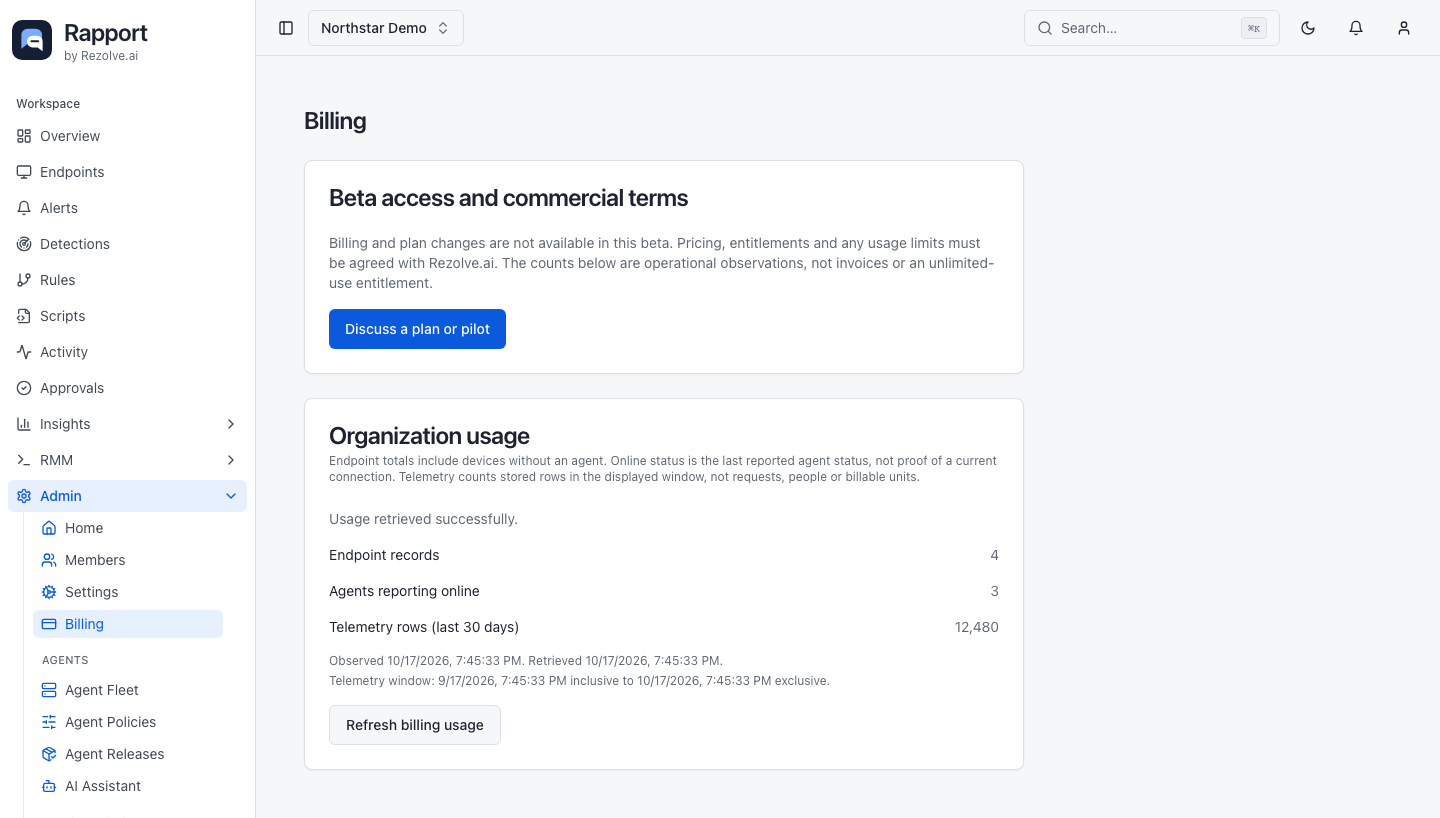
Task: Click Refresh billing usage button
Action: [415, 725]
